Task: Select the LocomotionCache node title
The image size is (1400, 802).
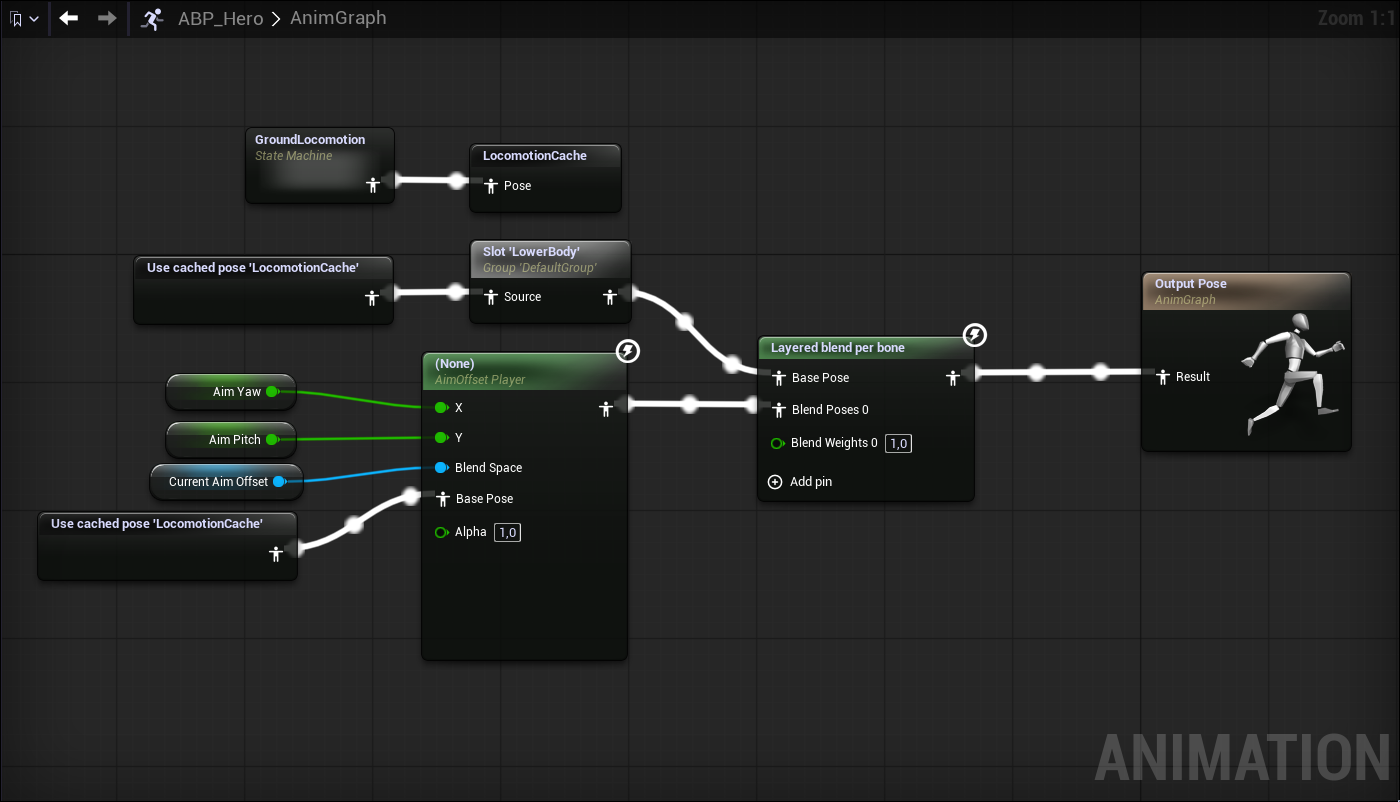Action: tap(535, 156)
